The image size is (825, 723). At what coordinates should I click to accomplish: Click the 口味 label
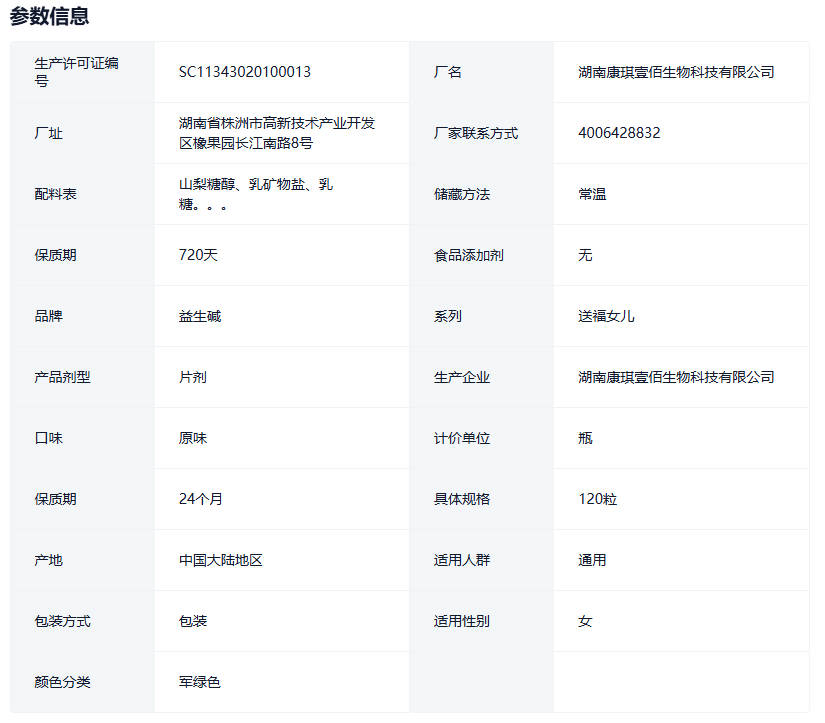pos(48,438)
